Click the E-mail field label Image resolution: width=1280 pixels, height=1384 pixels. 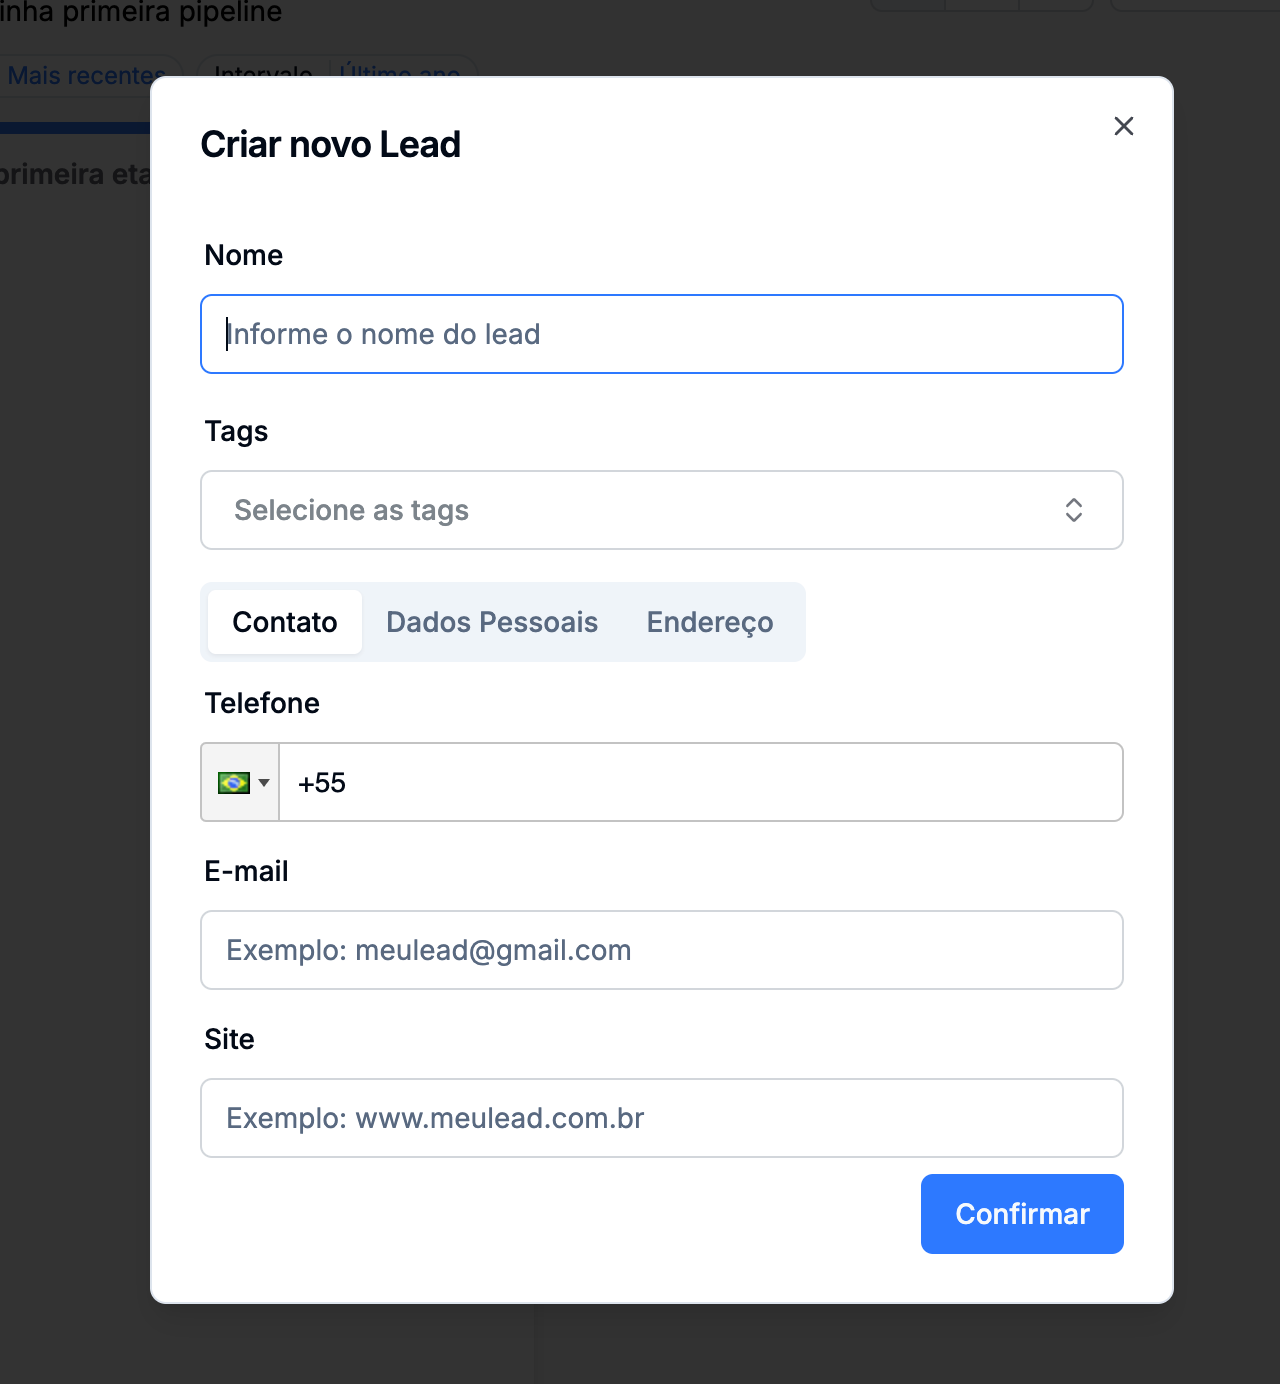(x=246, y=871)
